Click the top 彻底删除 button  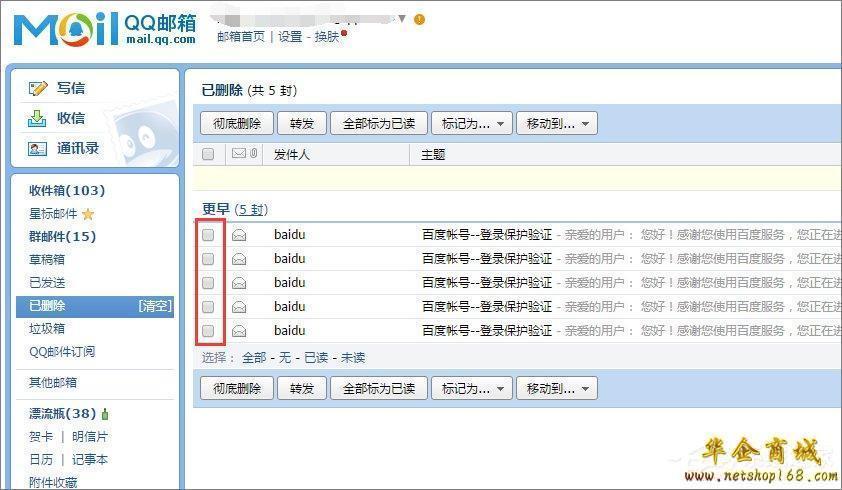237,124
